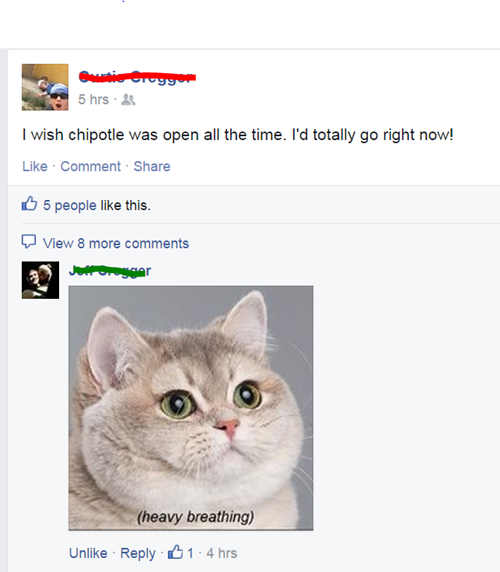Click the red-scribbled post author name

coord(137,77)
